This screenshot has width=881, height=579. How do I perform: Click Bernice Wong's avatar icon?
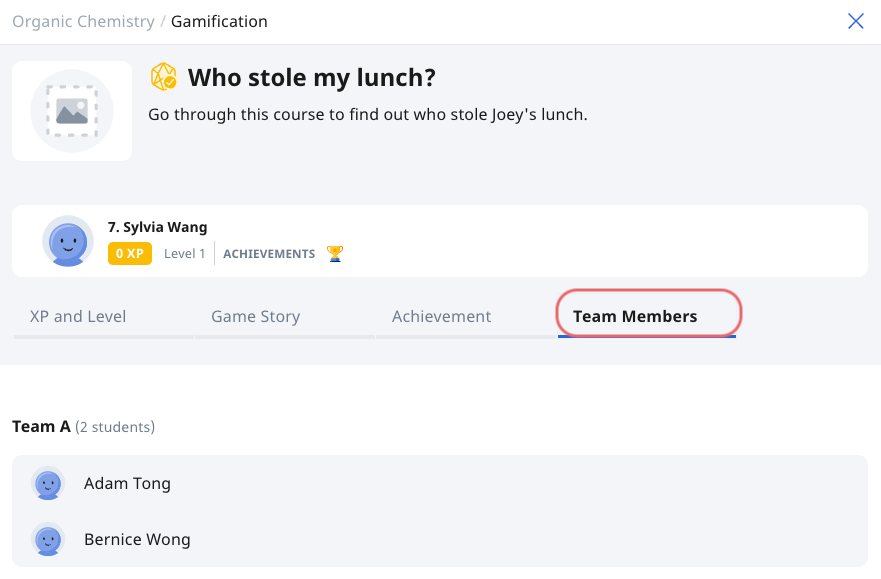(x=48, y=539)
